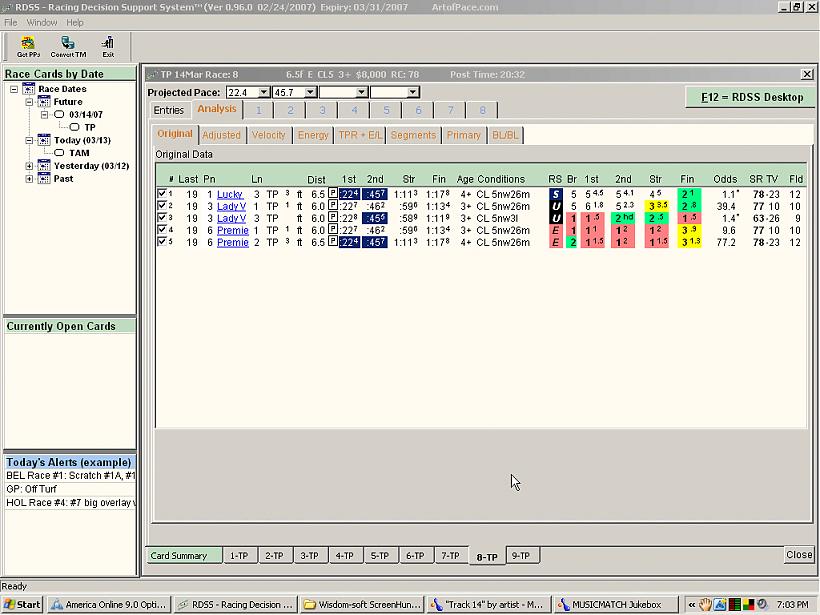Open the File menu
The image size is (820, 615).
[10, 22]
